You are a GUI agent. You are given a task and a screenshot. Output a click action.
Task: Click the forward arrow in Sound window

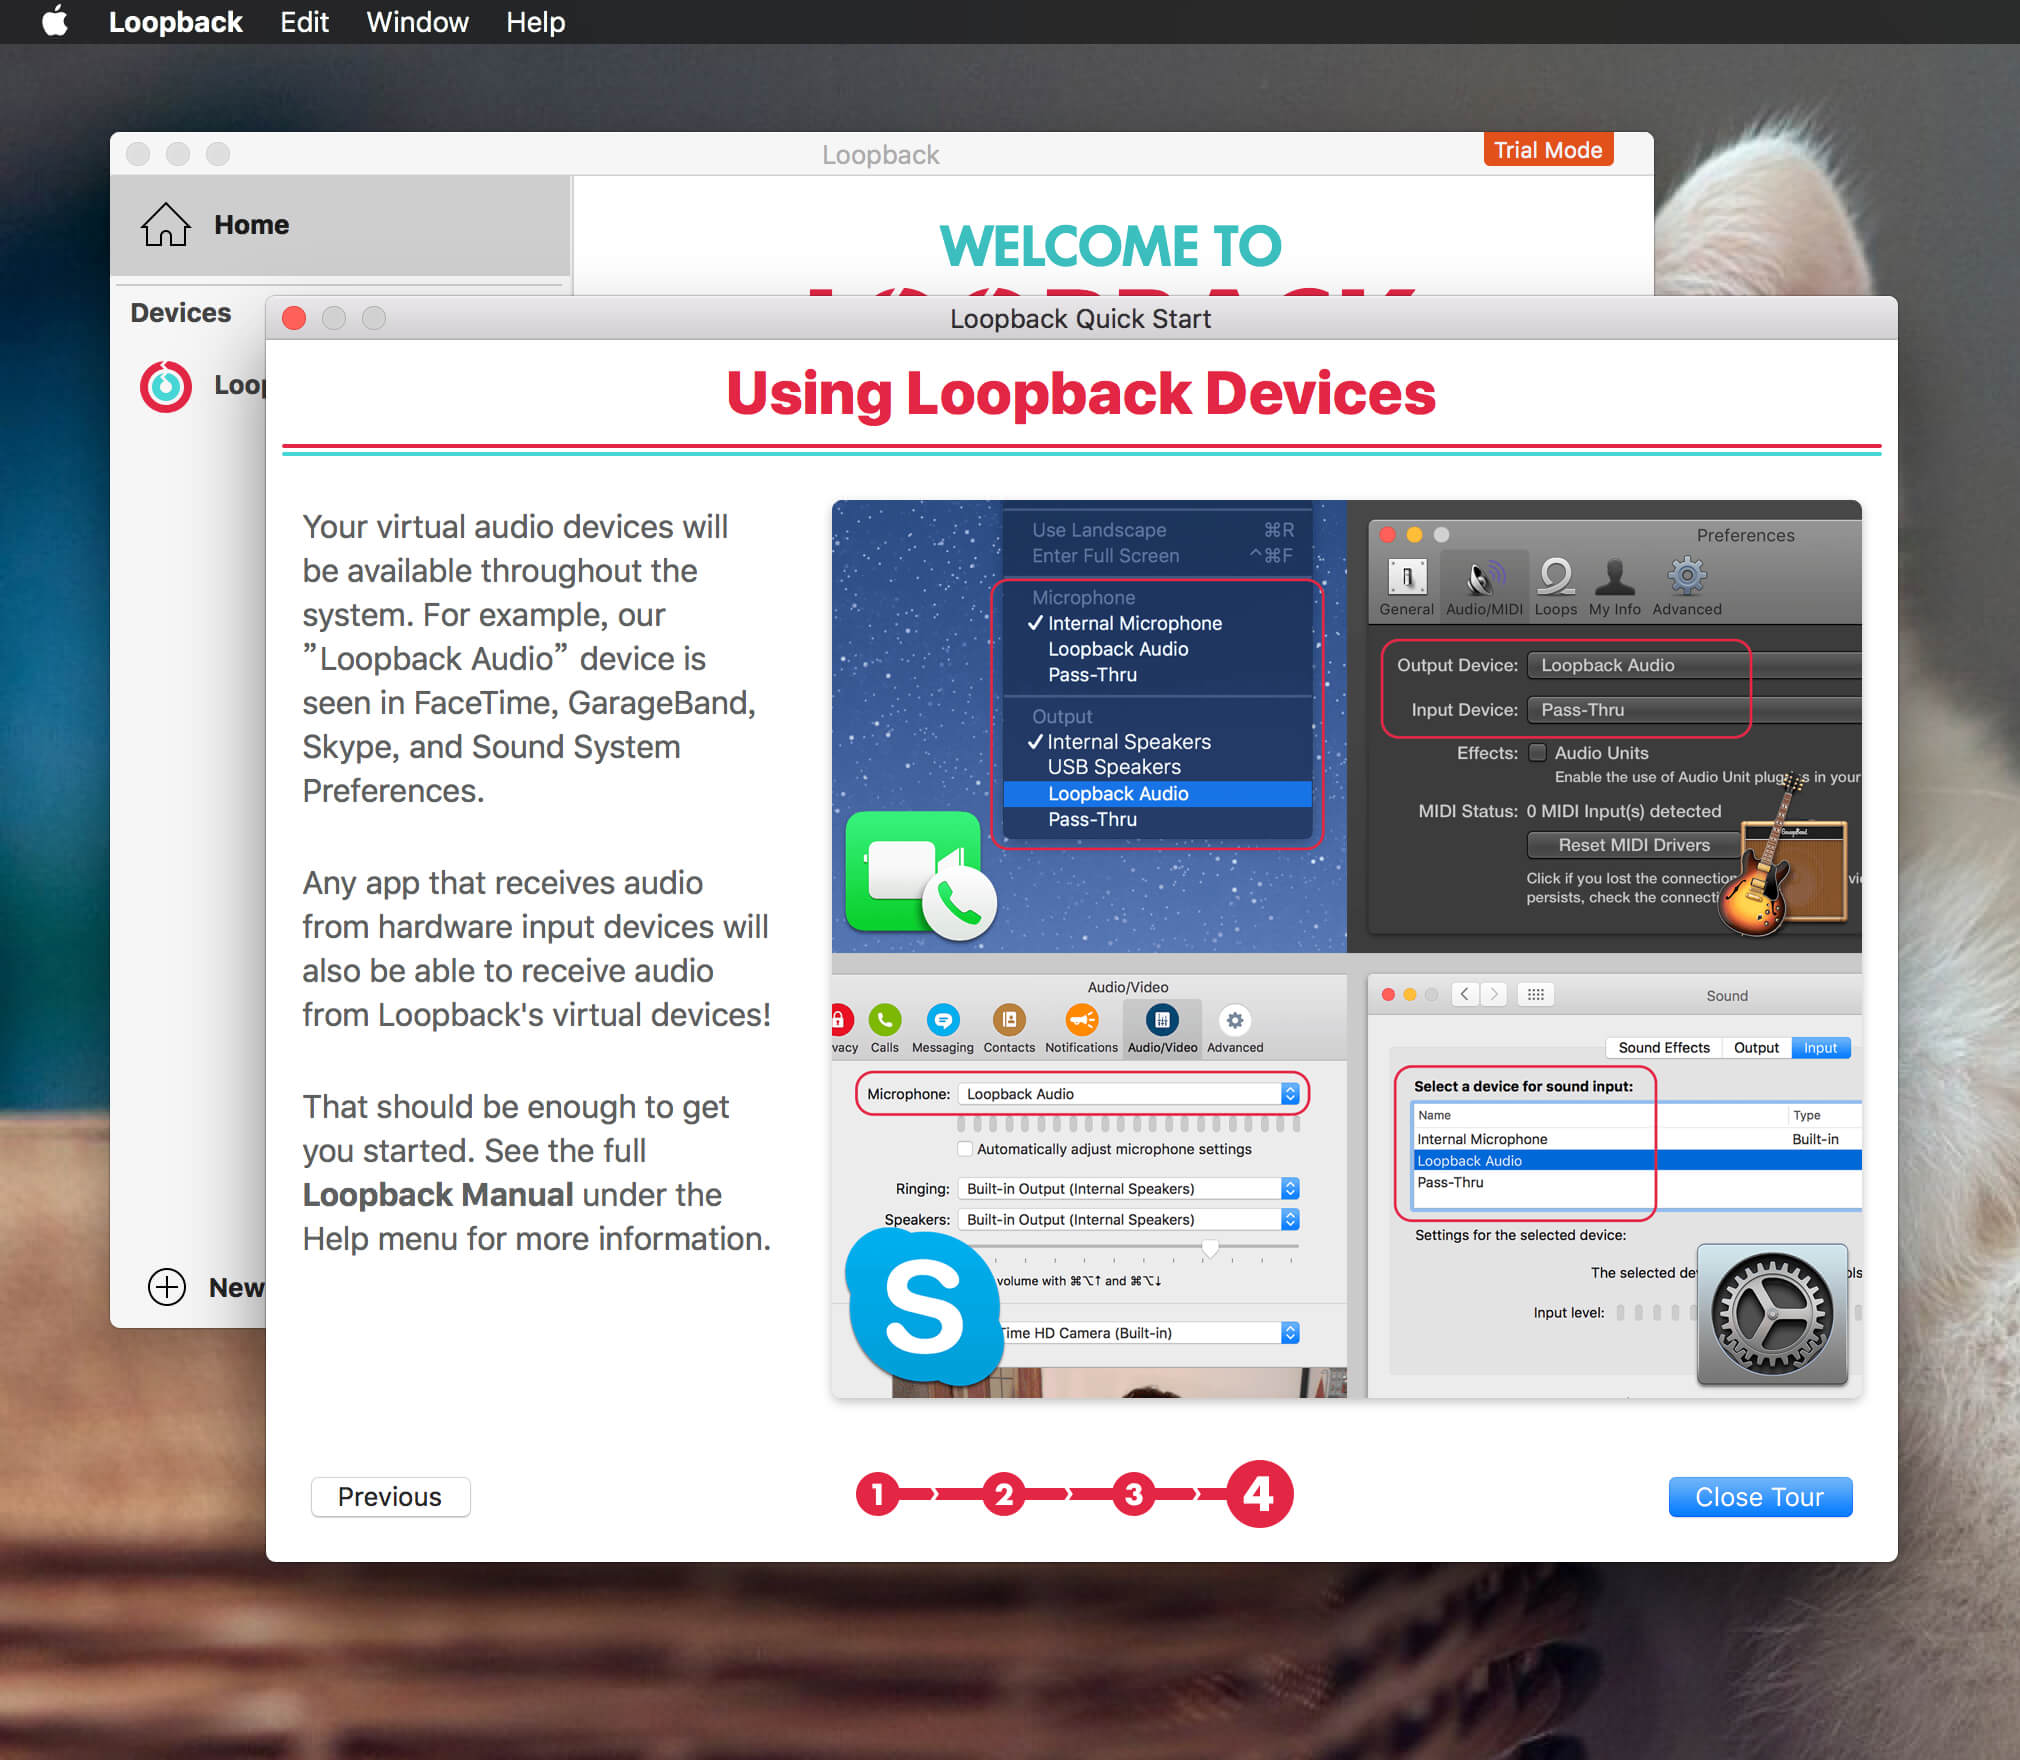(1493, 994)
